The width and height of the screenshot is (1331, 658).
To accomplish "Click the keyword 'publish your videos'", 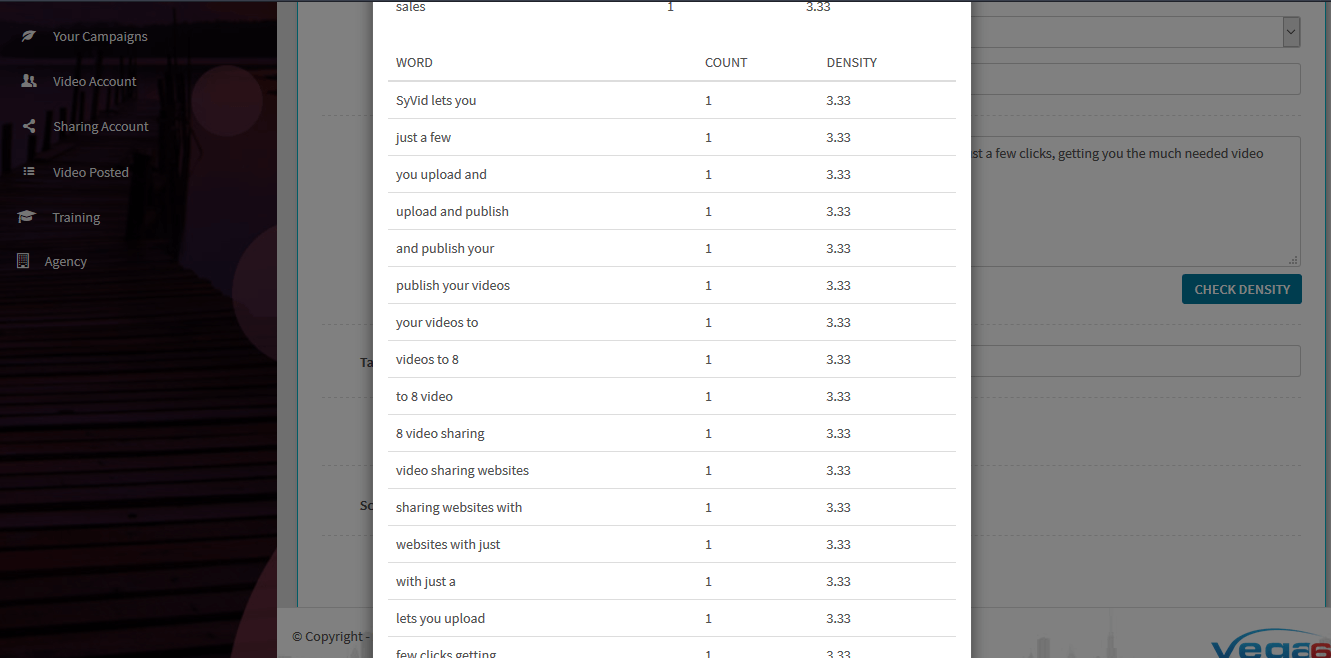I will tap(453, 285).
